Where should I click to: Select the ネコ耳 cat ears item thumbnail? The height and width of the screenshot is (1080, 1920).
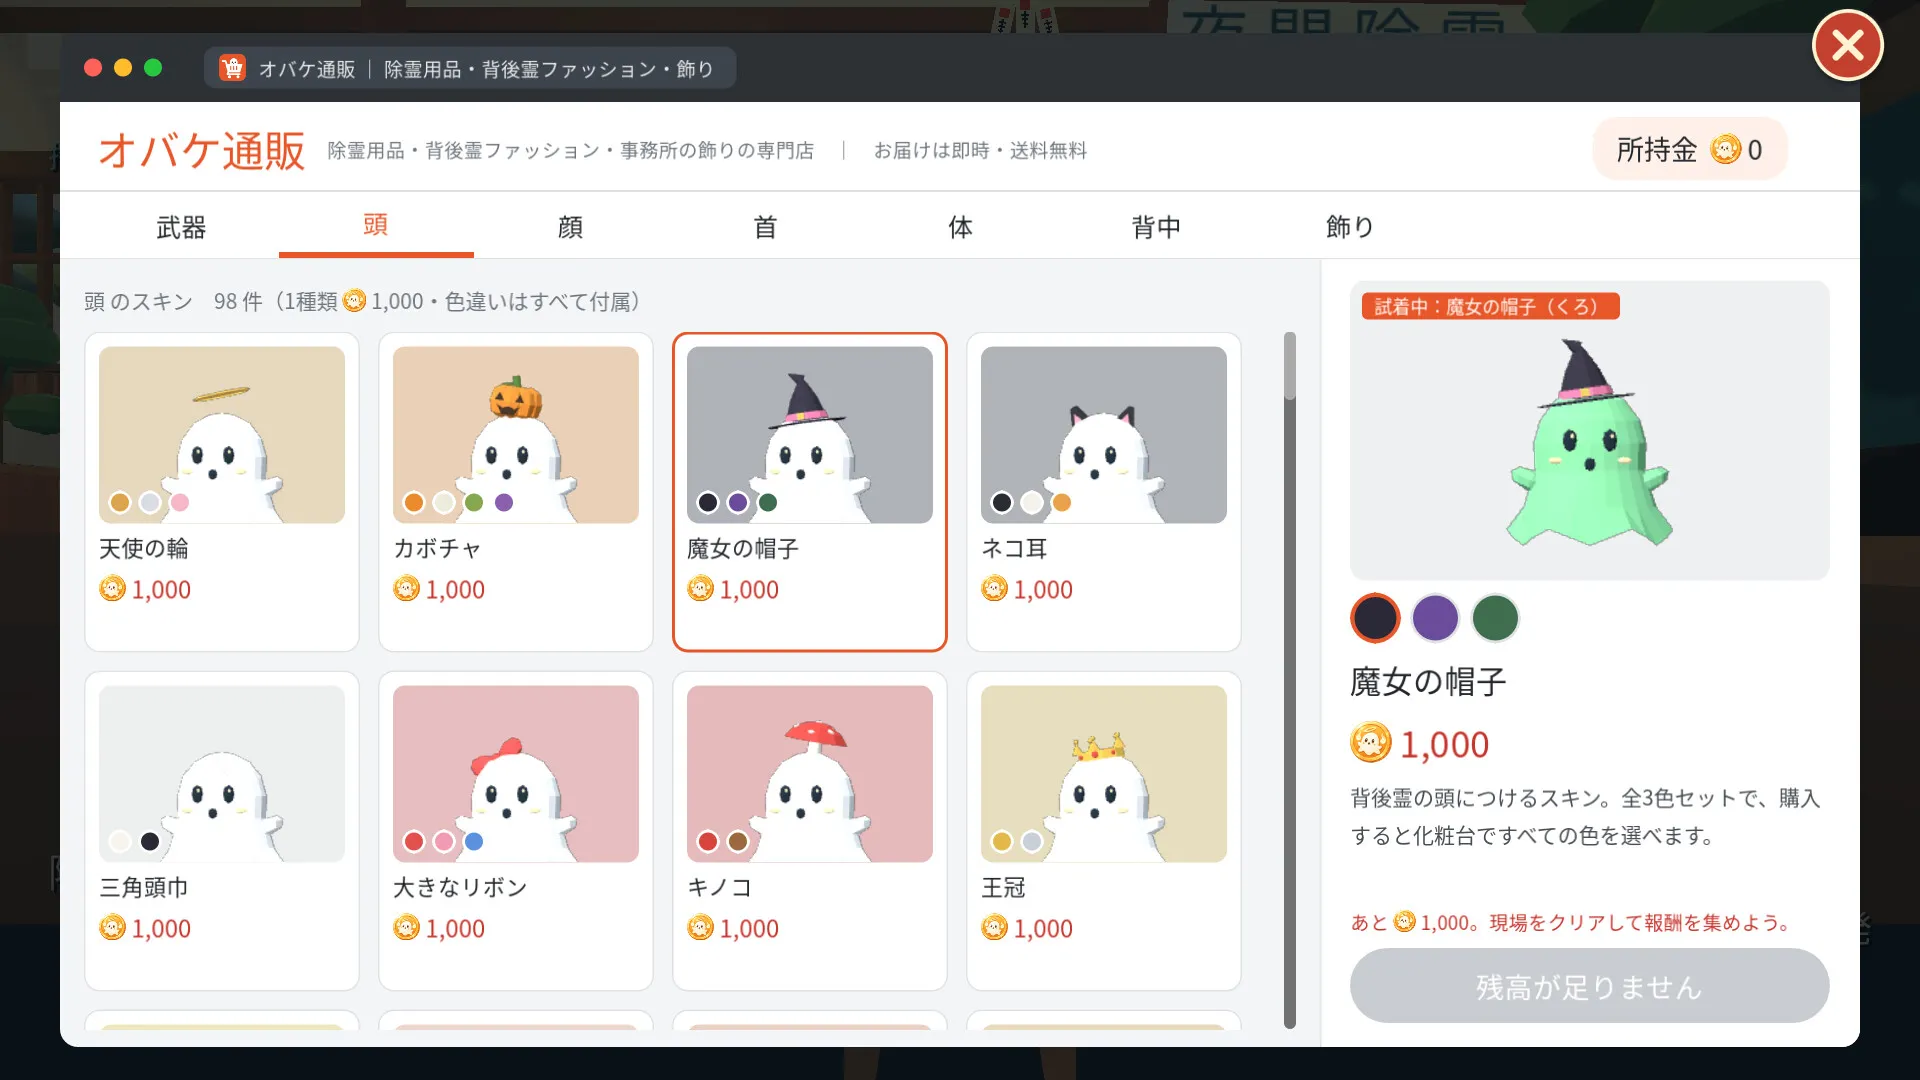[x=1104, y=435]
